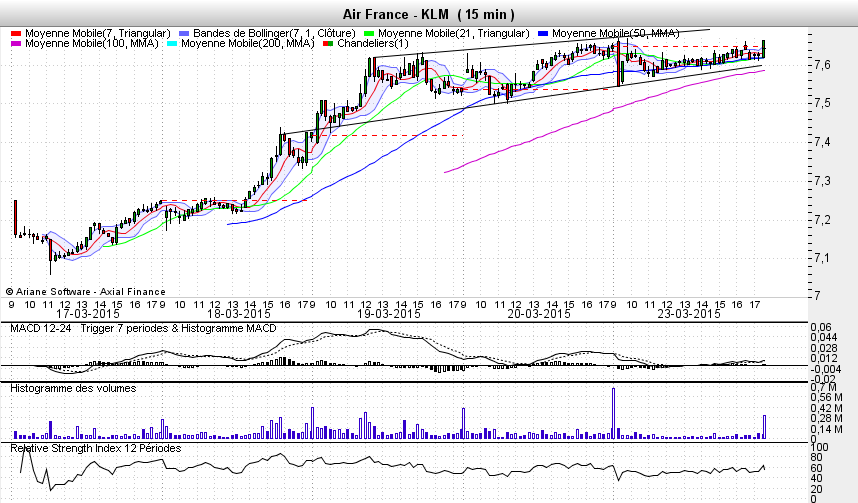The width and height of the screenshot is (858, 503).
Task: Click the 7,4 price axis value
Action: 822,142
